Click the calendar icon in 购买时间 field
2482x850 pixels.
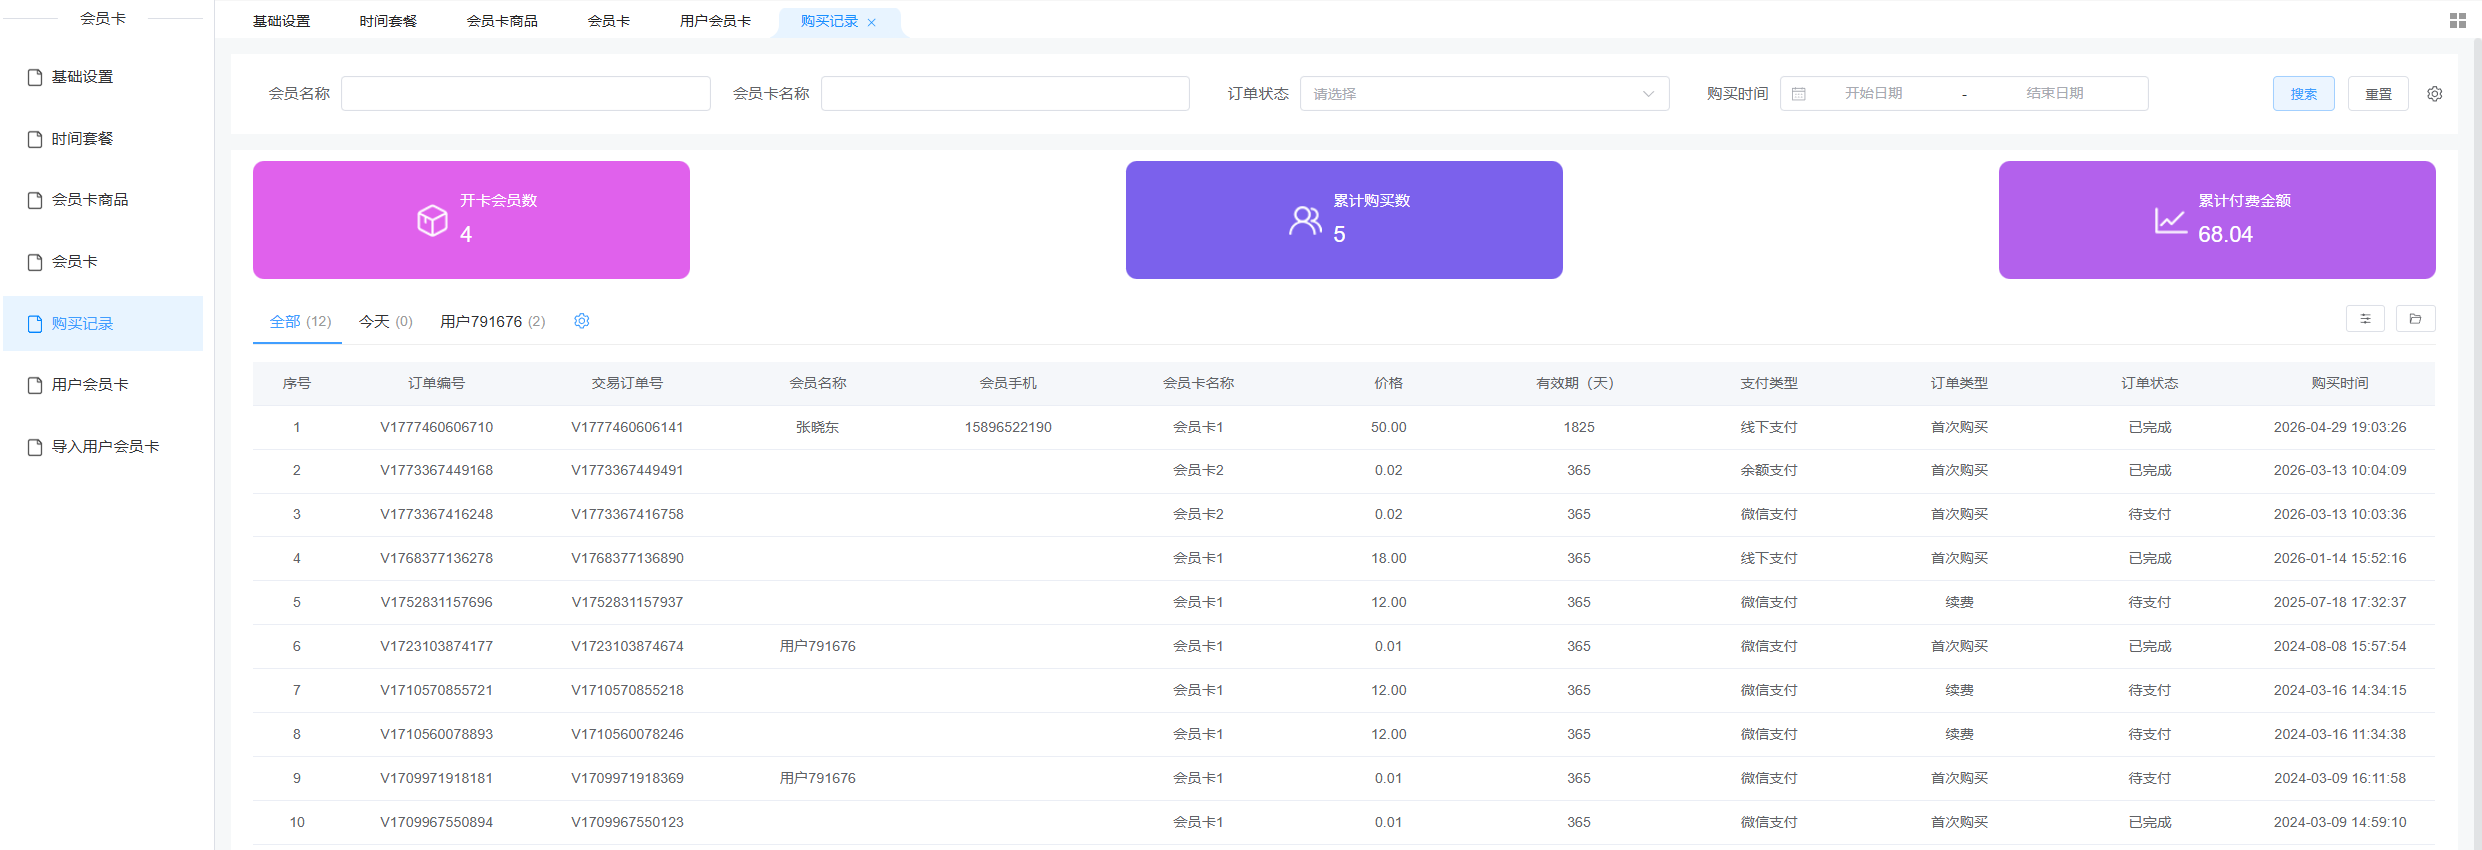coord(1799,94)
